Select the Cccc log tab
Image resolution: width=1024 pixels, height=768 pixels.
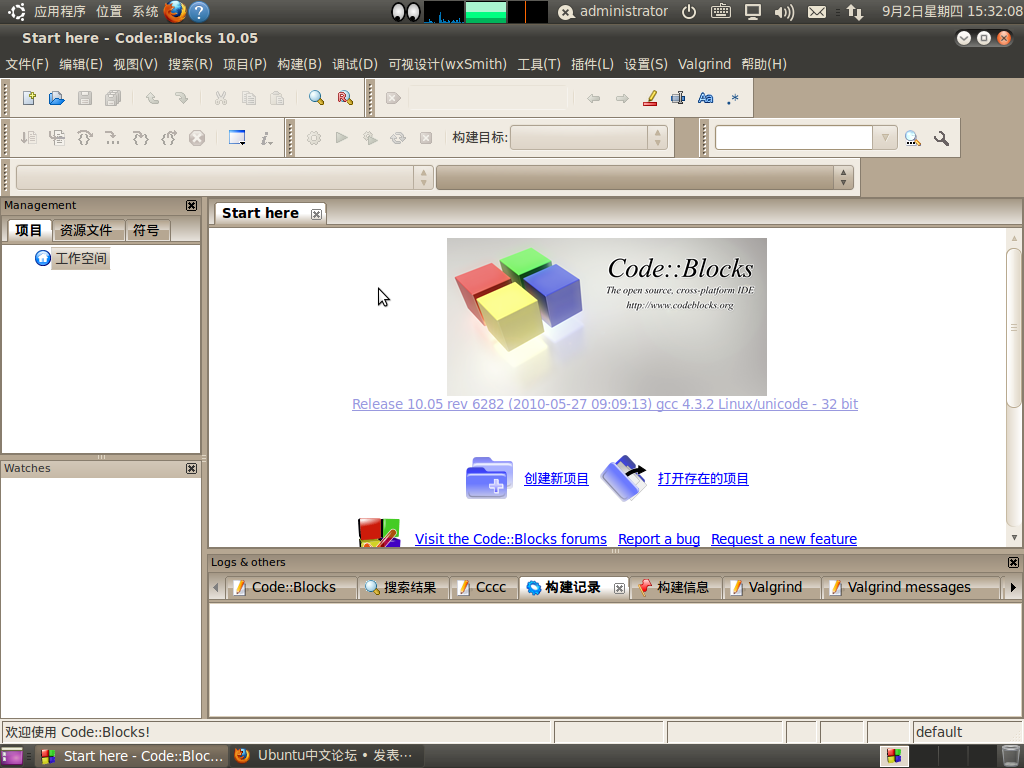[x=482, y=587]
